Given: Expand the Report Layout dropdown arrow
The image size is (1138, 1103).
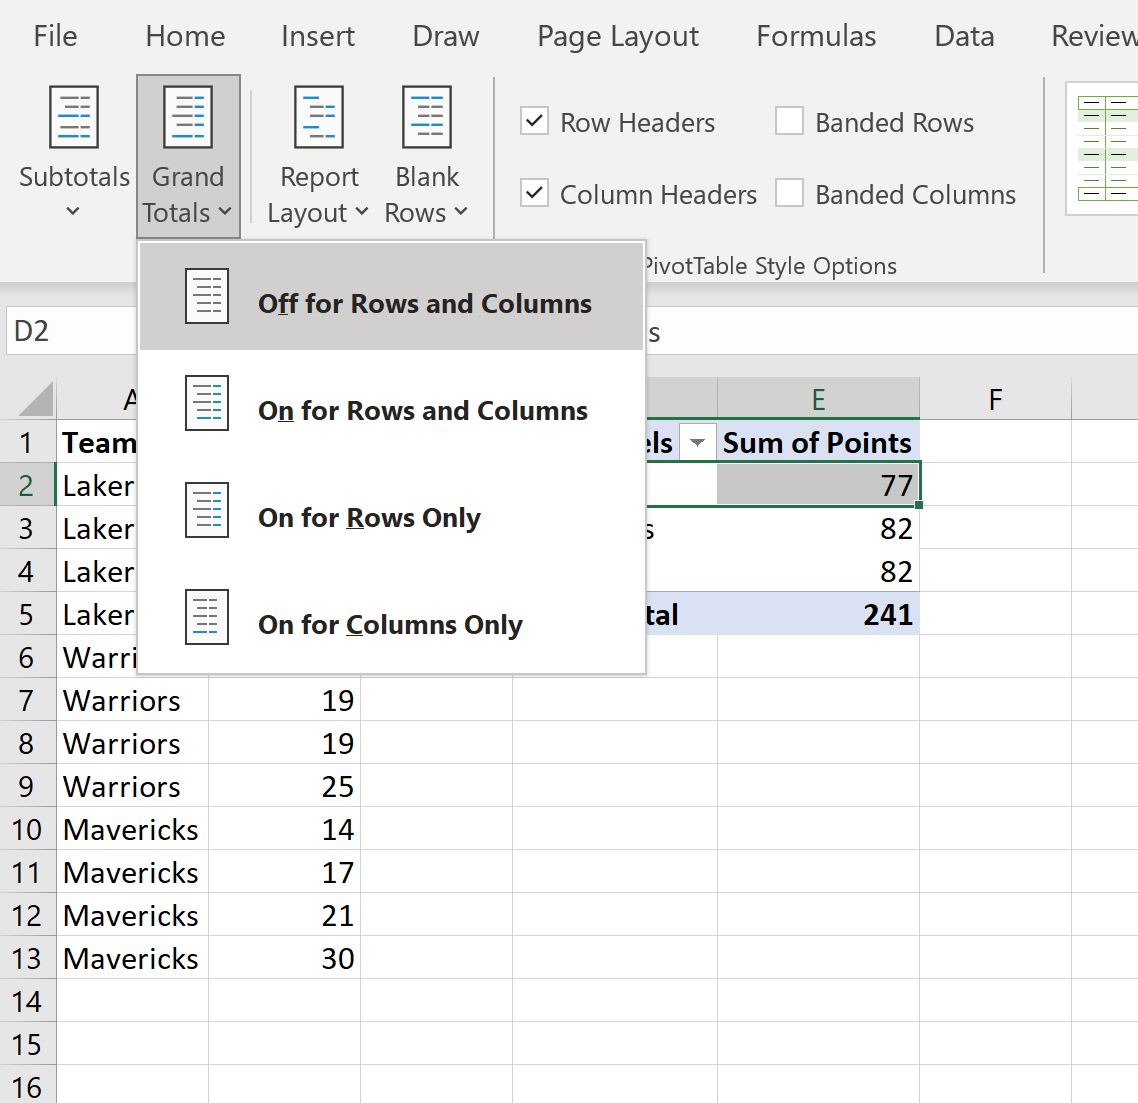Looking at the screenshot, I should 362,213.
